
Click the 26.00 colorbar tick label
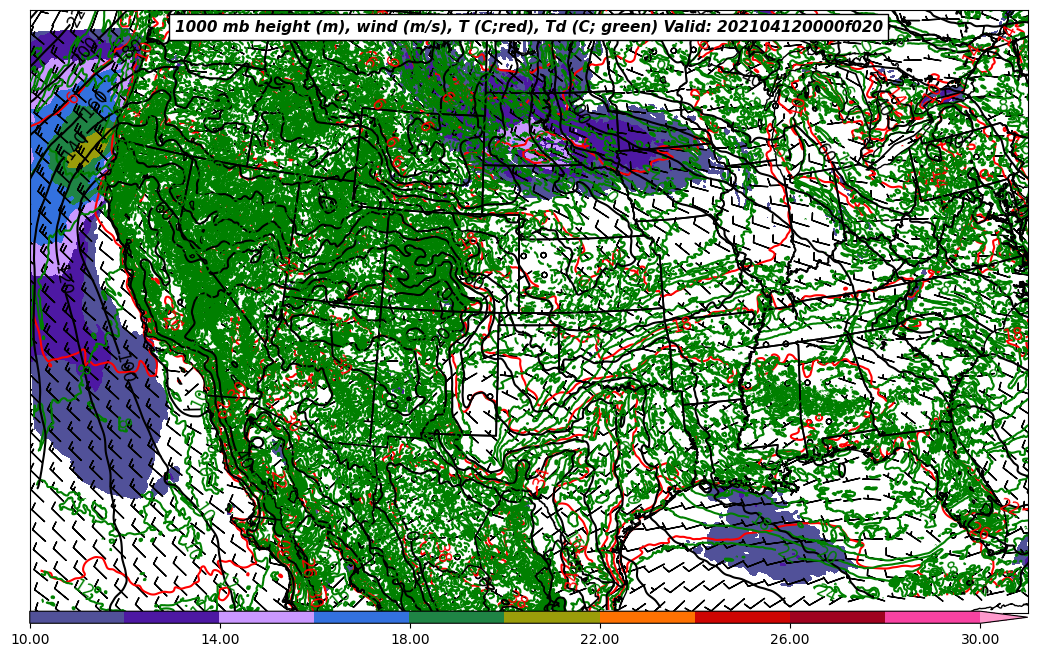click(x=790, y=638)
